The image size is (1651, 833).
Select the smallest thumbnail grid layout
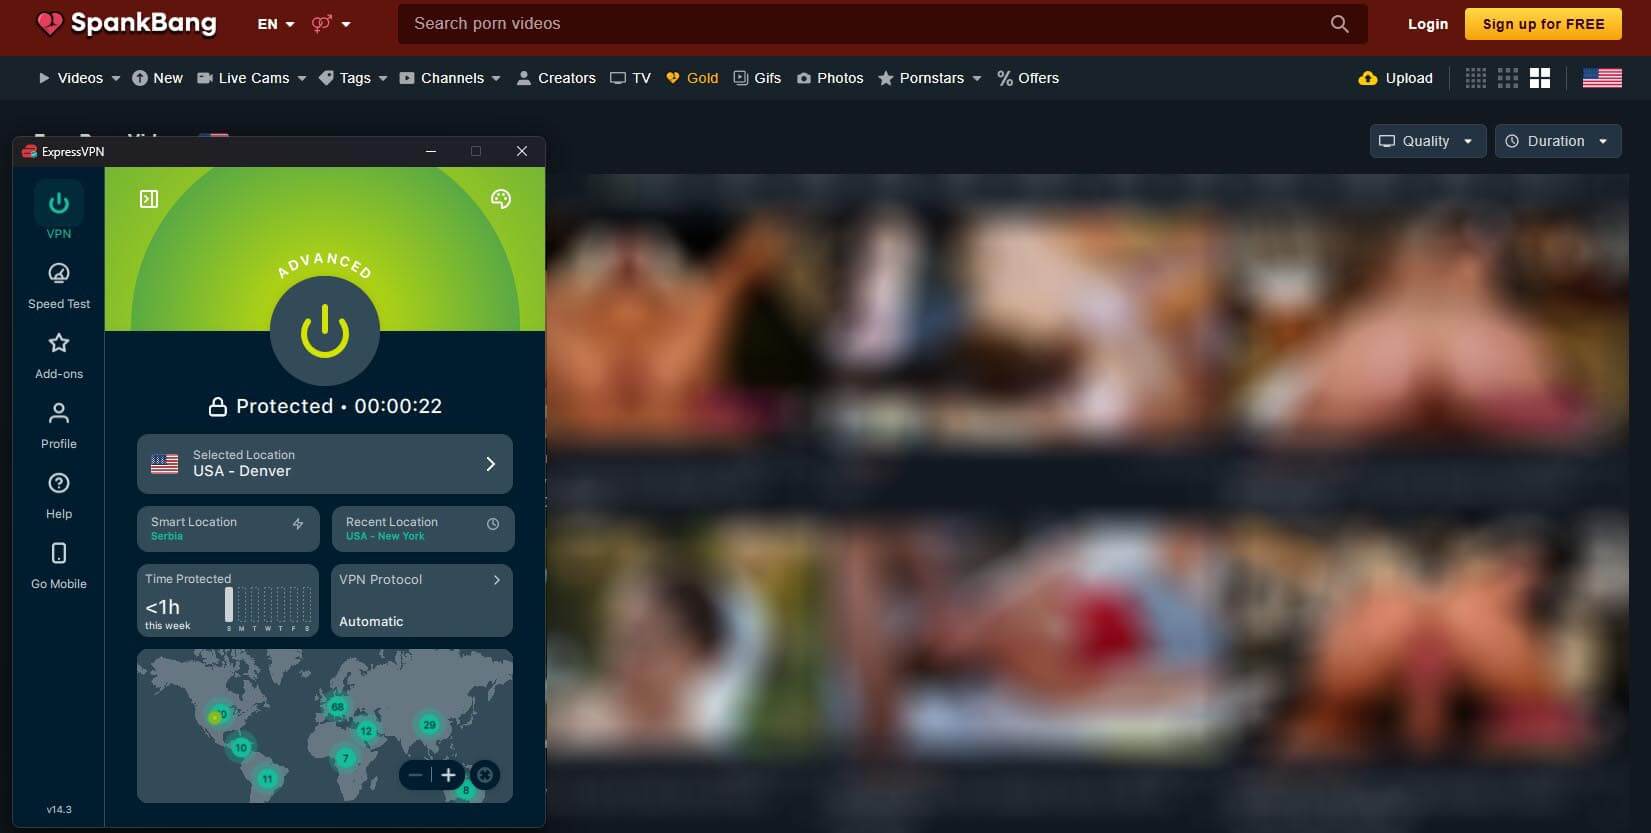(1476, 78)
